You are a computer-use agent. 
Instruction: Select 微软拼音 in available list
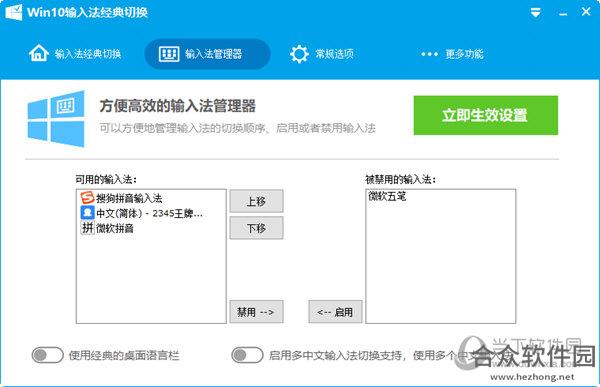pos(151,228)
